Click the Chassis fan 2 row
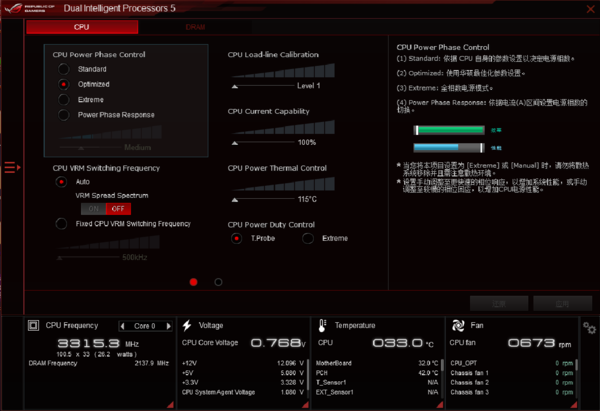The width and height of the screenshot is (600, 411). coord(512,383)
